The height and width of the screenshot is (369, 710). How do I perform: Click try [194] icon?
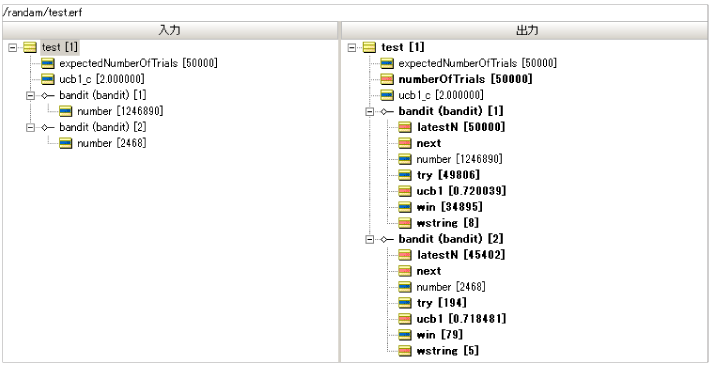(x=405, y=303)
